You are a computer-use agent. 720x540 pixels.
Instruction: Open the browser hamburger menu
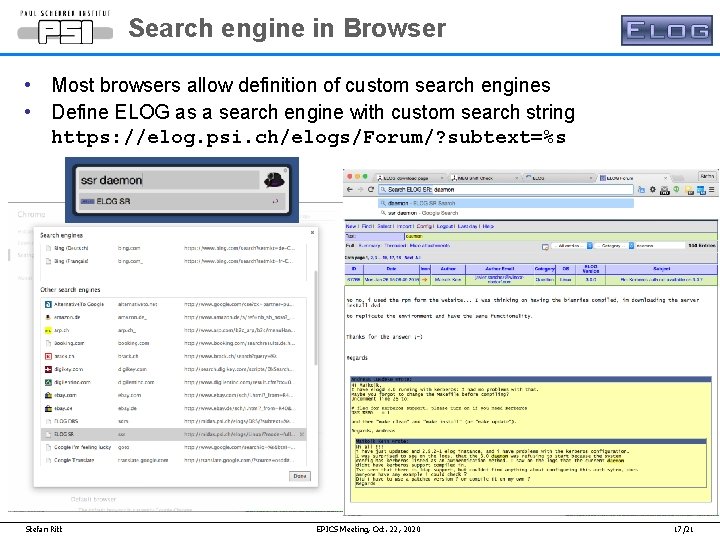(712, 190)
